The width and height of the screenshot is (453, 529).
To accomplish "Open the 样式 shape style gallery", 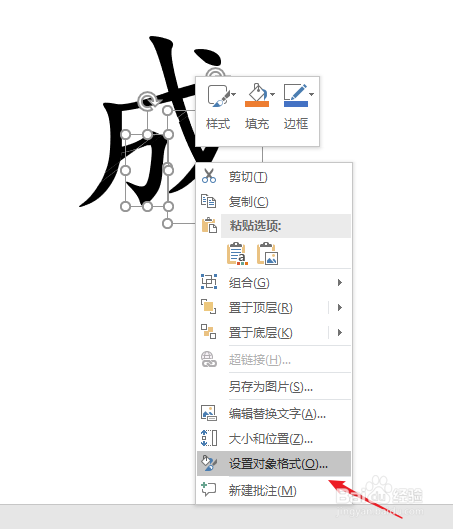I will click(x=218, y=107).
